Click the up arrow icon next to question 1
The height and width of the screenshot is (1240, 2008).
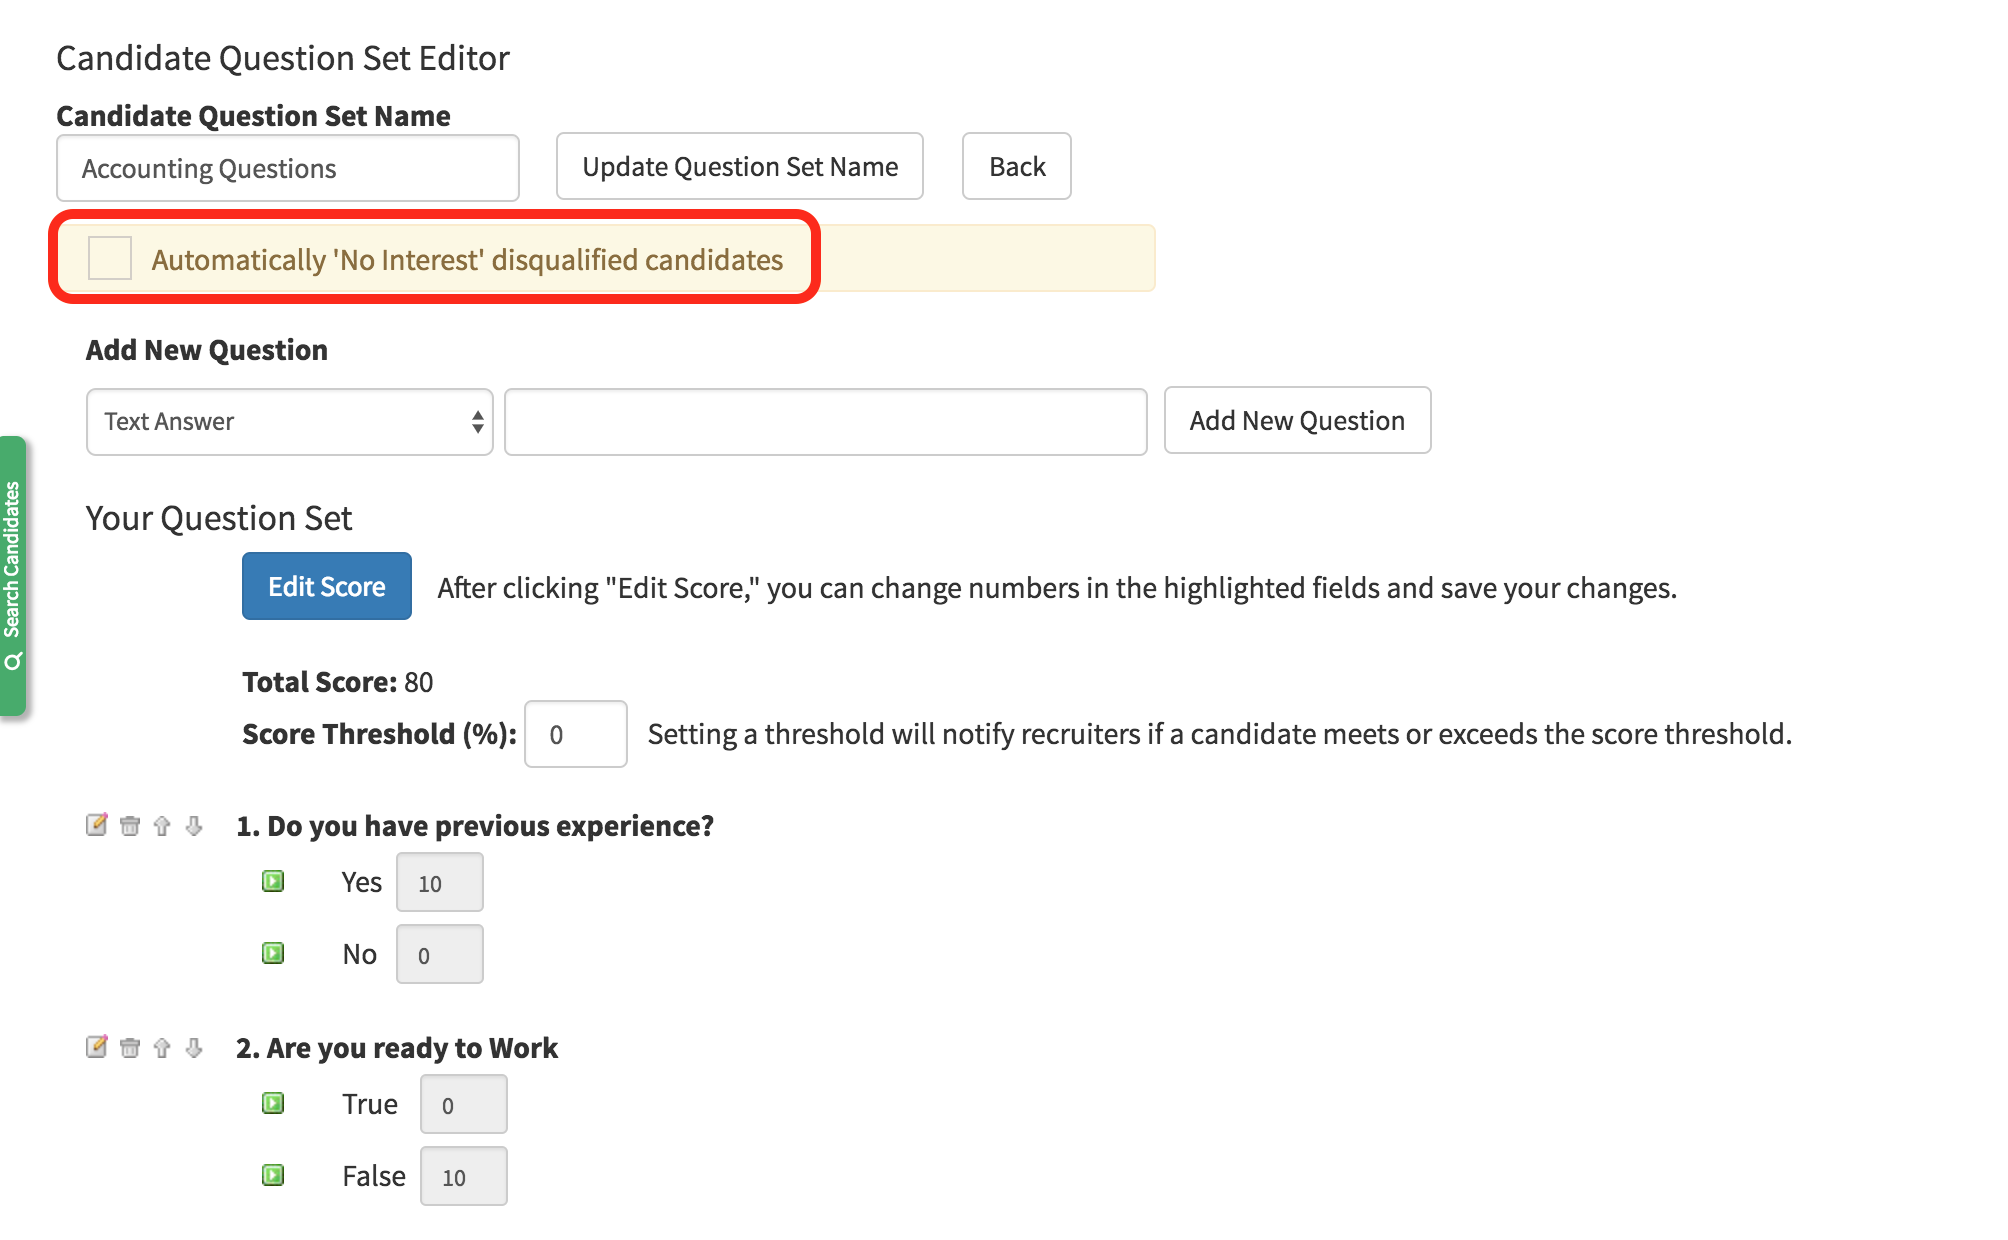tap(162, 826)
